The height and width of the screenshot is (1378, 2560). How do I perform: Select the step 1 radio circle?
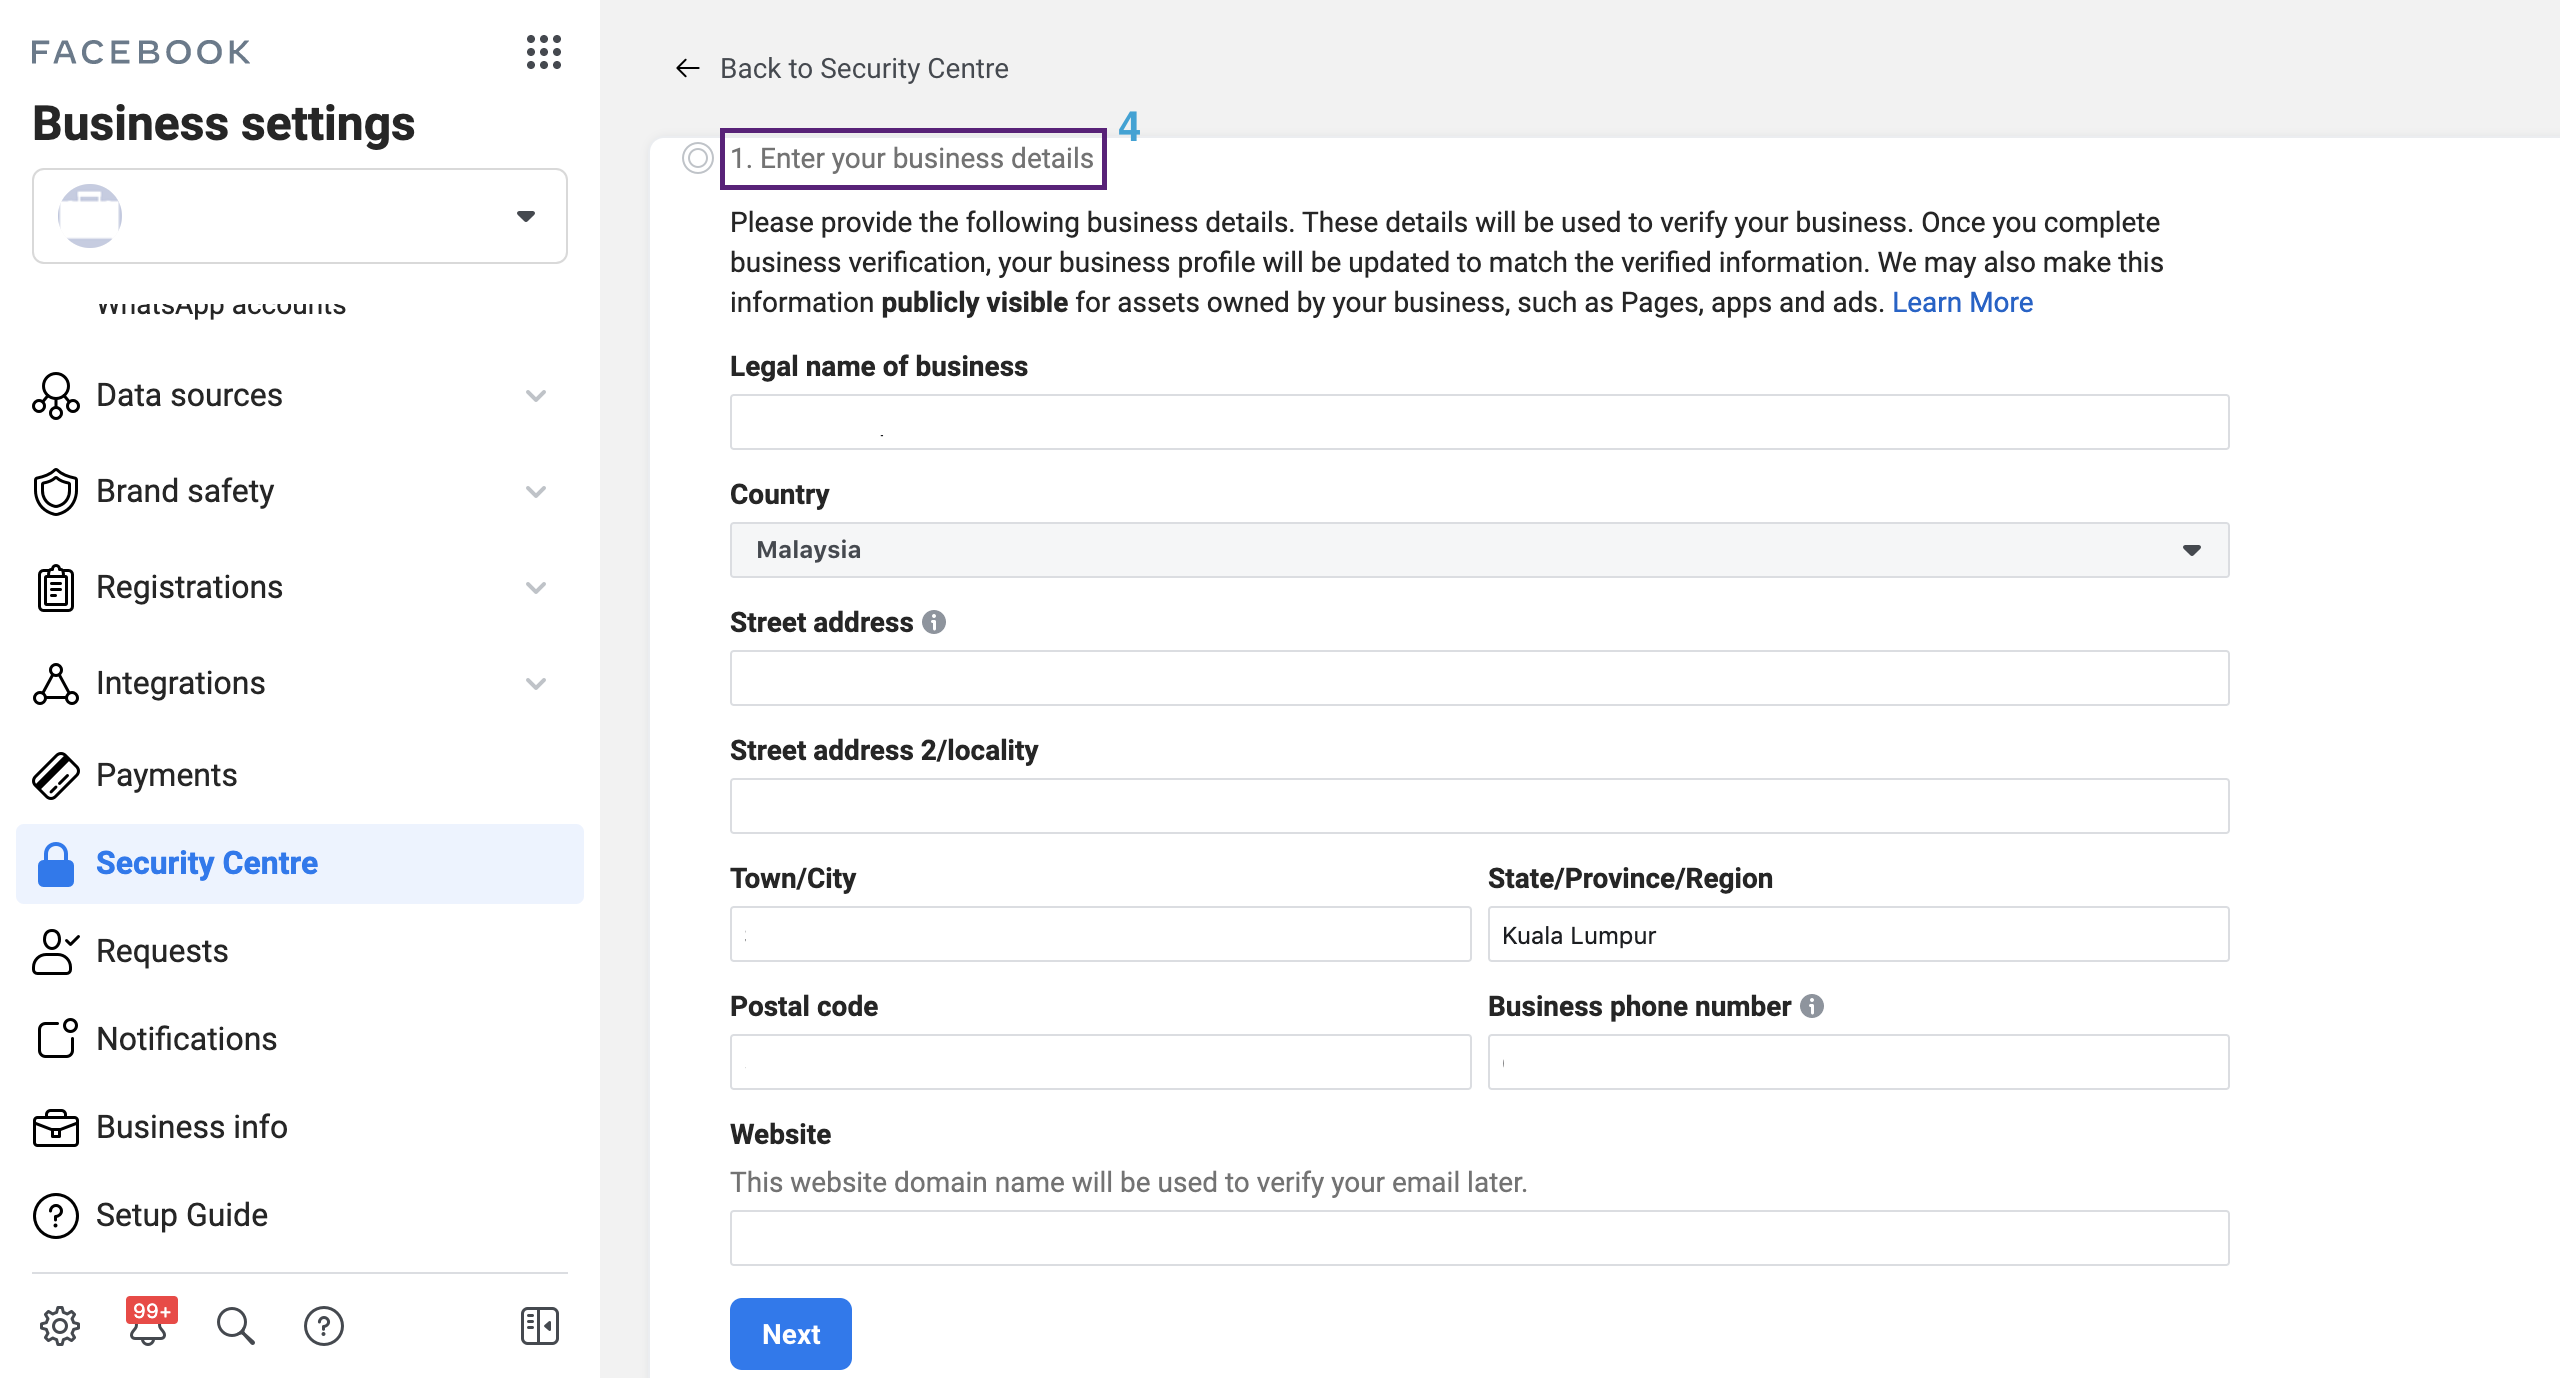(698, 158)
